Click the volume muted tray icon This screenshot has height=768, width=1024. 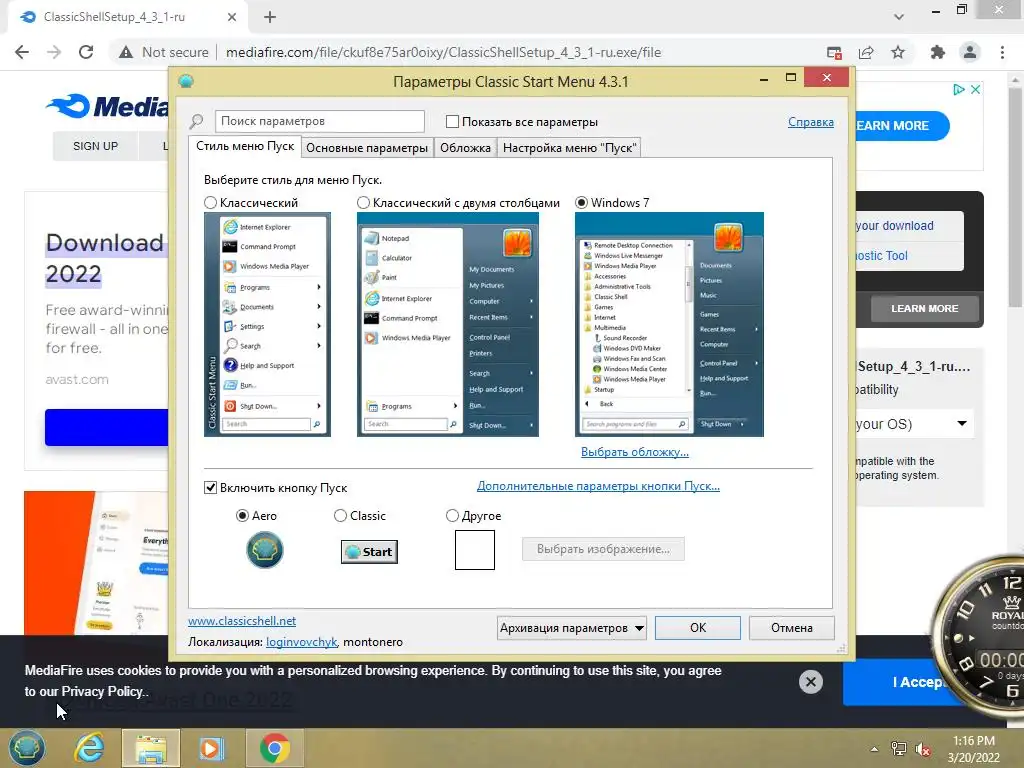click(x=923, y=749)
